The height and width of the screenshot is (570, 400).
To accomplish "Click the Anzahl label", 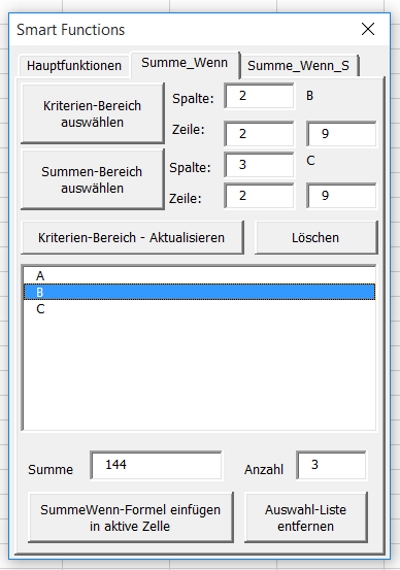I will coord(264,470).
